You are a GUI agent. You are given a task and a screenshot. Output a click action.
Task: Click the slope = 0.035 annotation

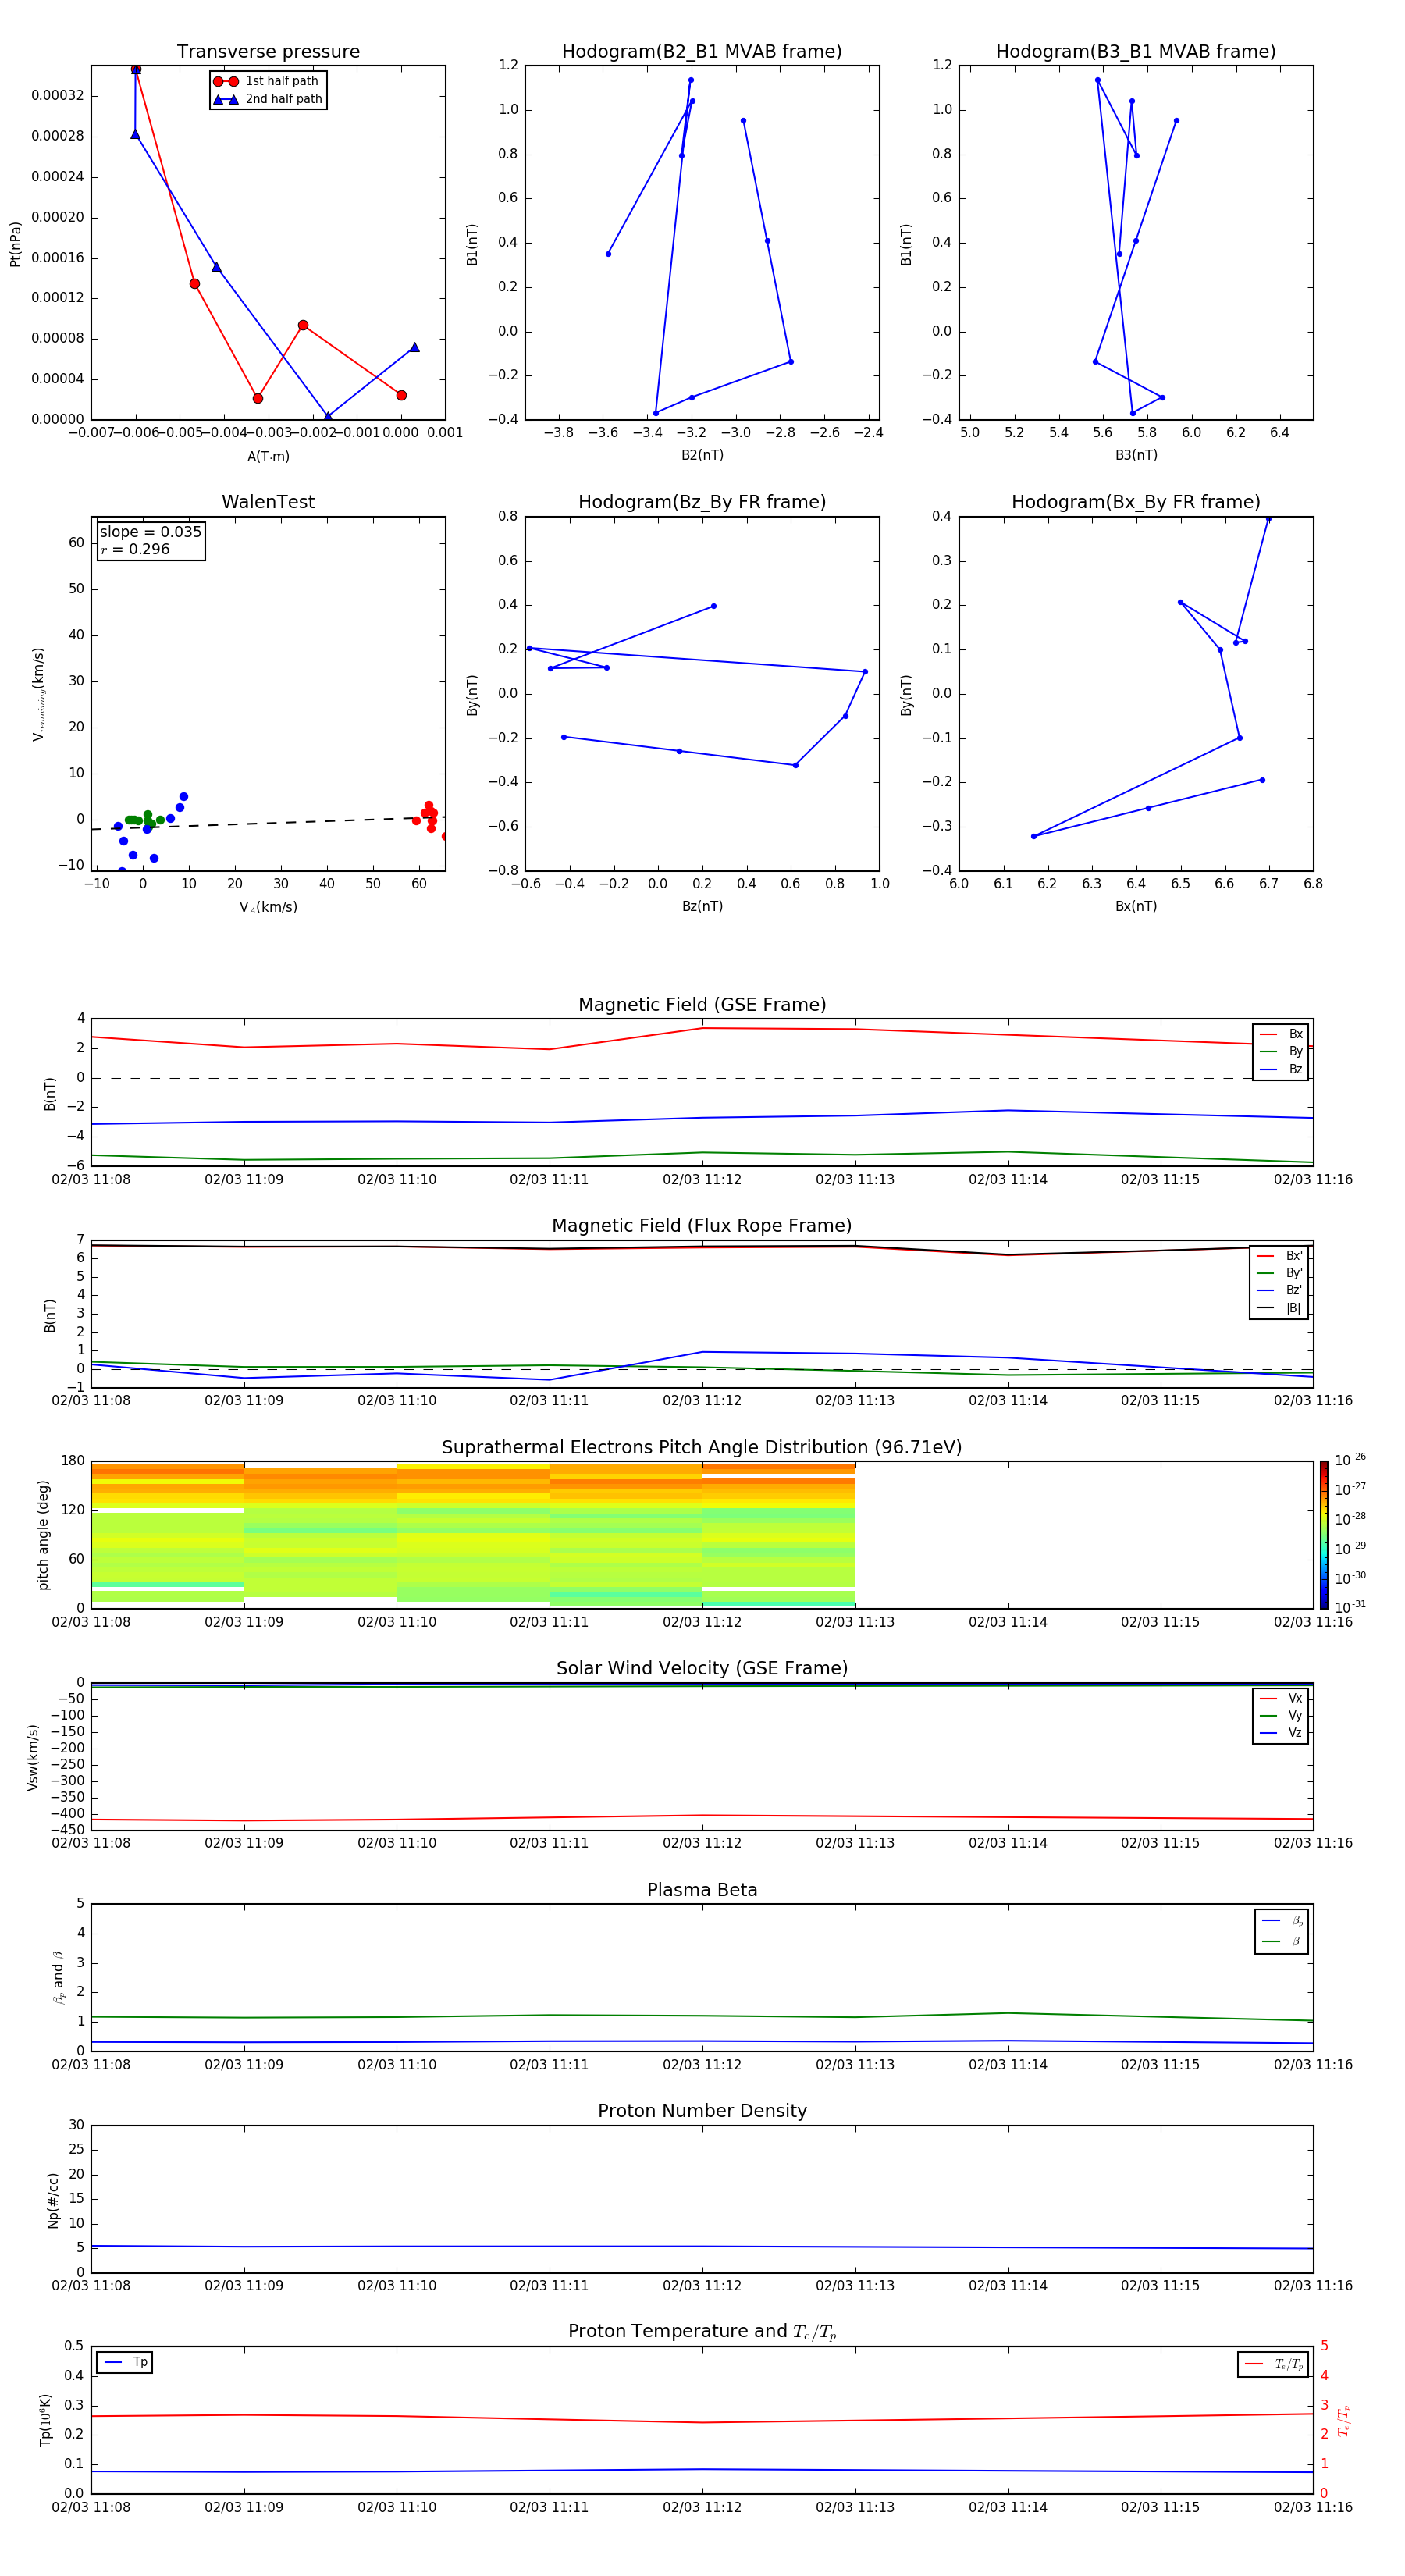(x=151, y=532)
